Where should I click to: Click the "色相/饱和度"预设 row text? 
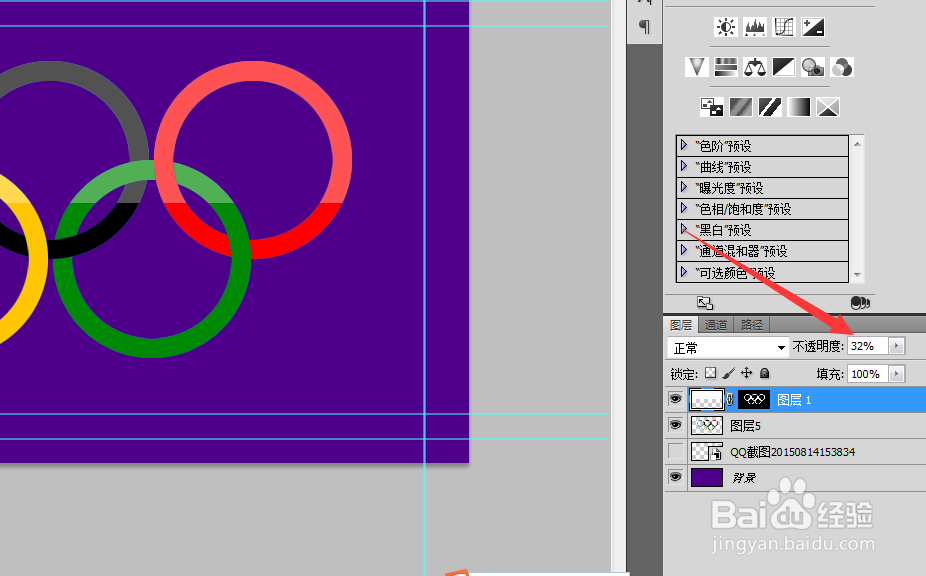(x=743, y=209)
